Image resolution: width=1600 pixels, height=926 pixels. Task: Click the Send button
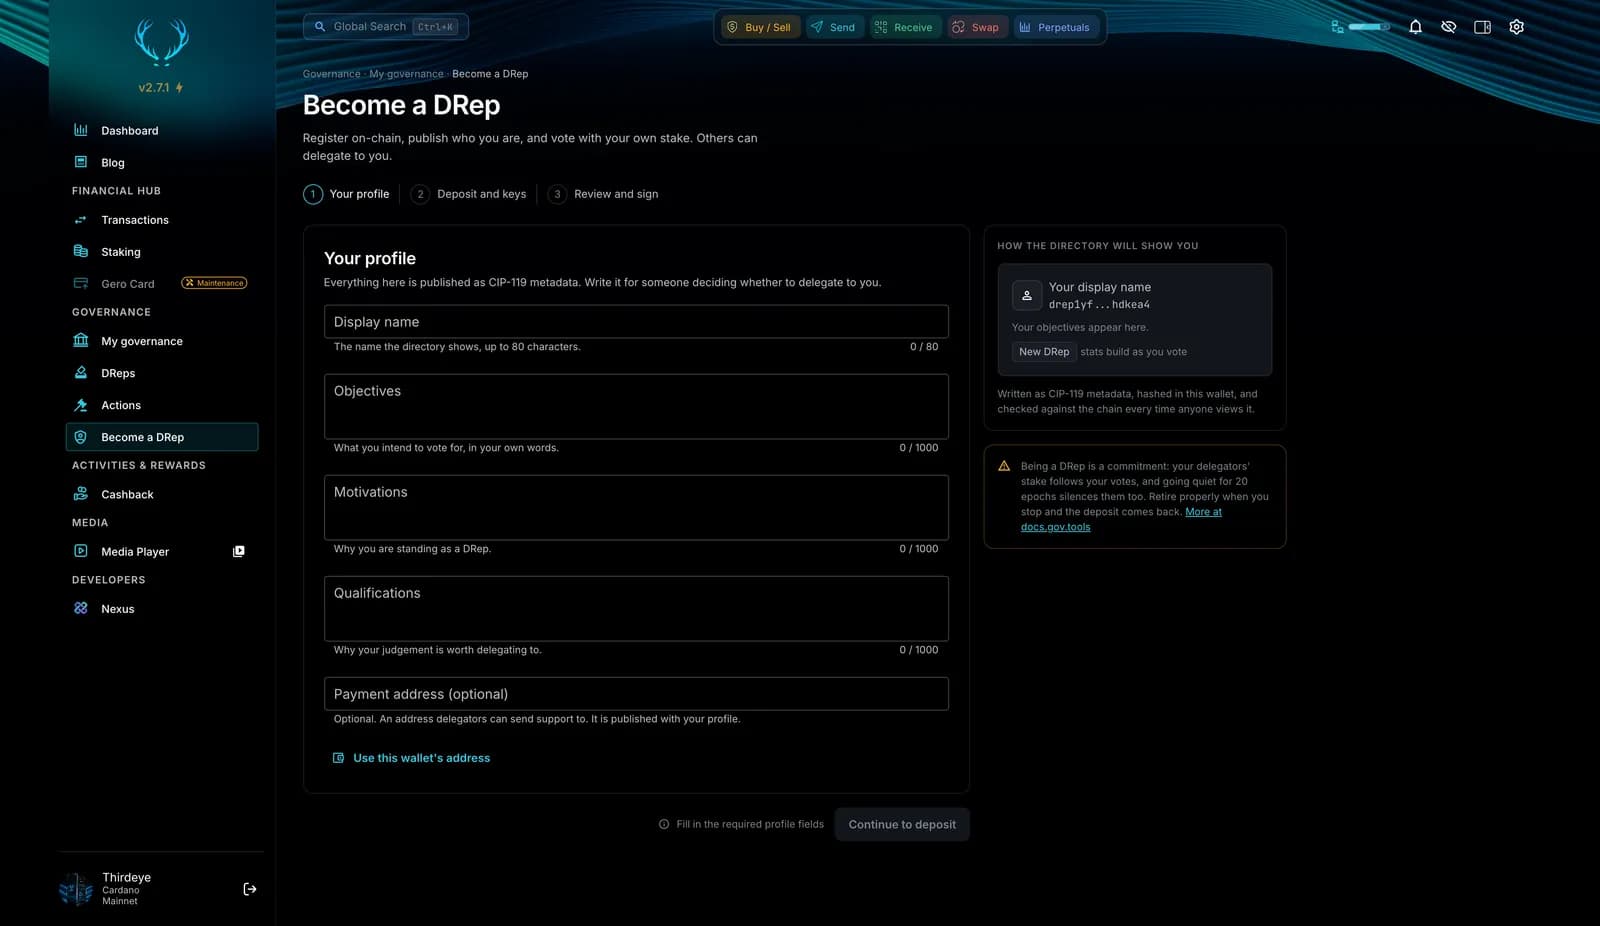(833, 27)
